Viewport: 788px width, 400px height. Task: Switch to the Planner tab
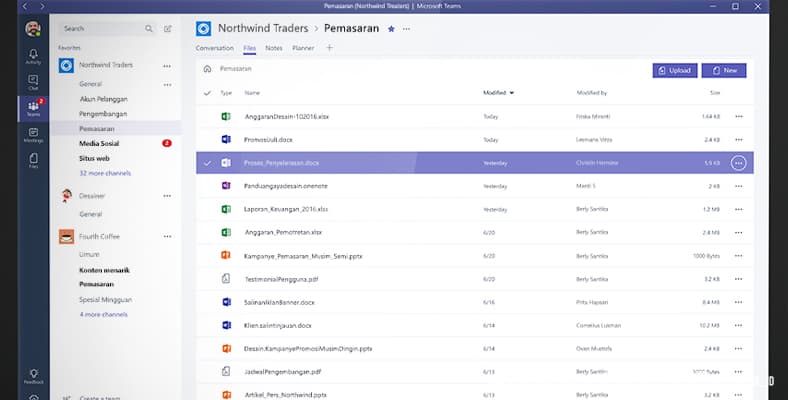(x=303, y=48)
